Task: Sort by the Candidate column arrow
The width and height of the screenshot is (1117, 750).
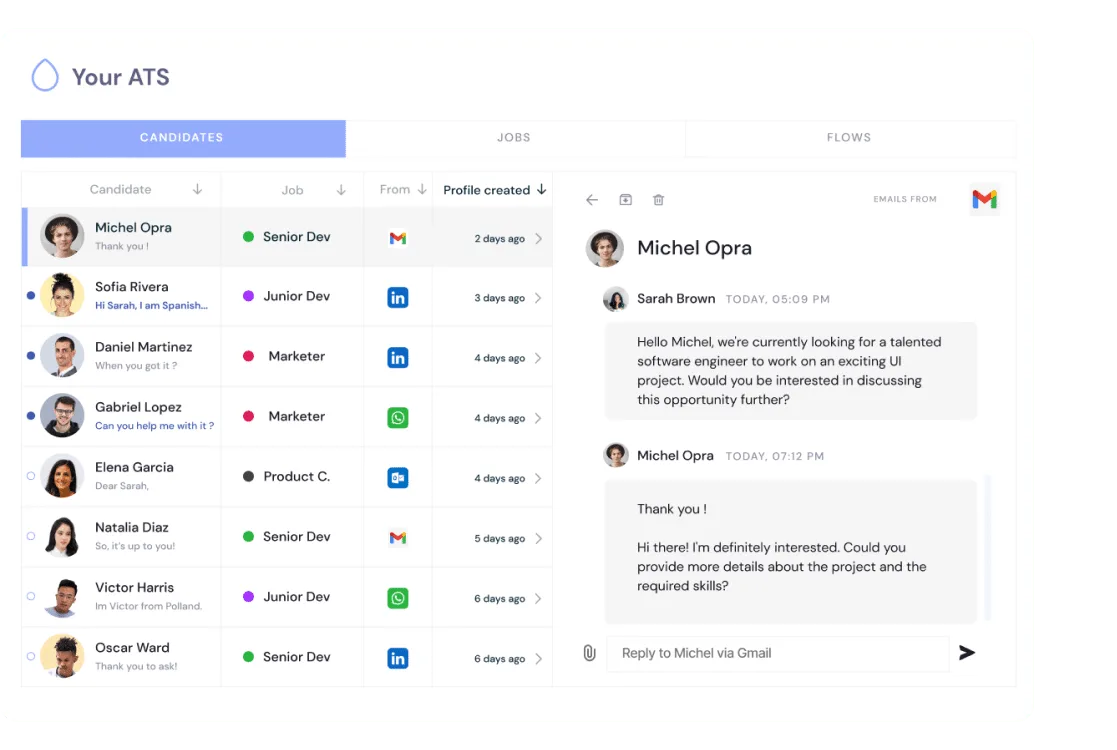Action: click(197, 189)
